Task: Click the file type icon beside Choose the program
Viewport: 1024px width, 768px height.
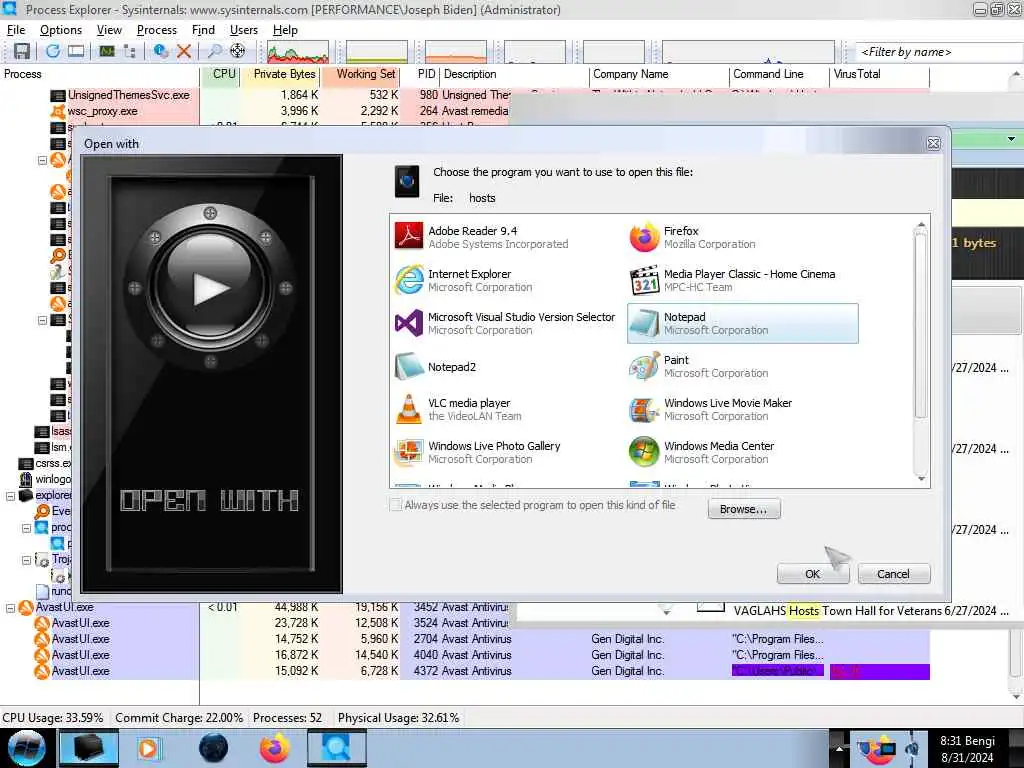Action: click(x=407, y=181)
